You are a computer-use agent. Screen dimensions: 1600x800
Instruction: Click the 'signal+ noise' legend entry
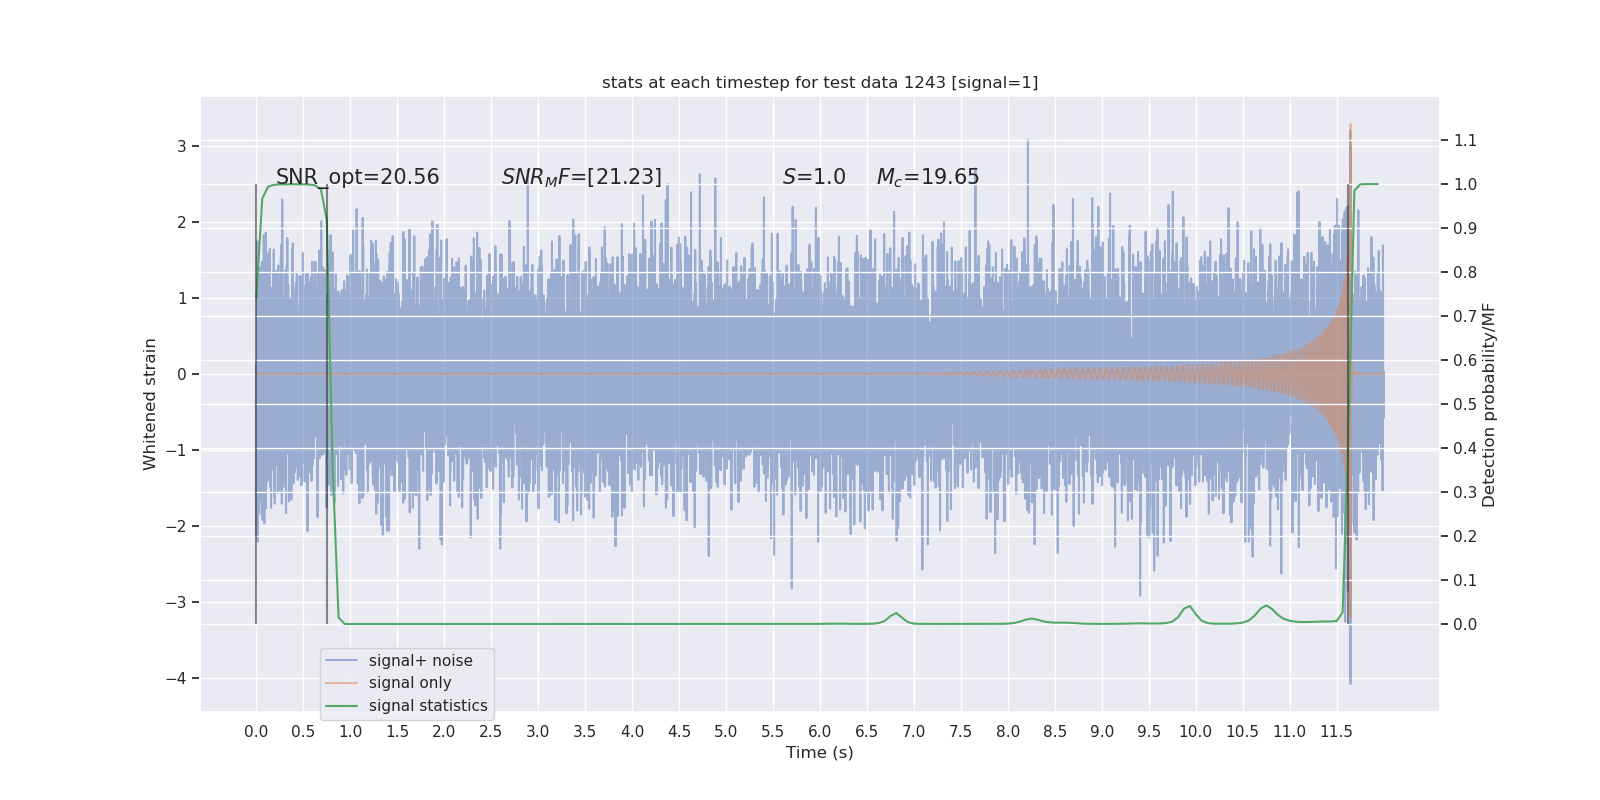point(420,660)
